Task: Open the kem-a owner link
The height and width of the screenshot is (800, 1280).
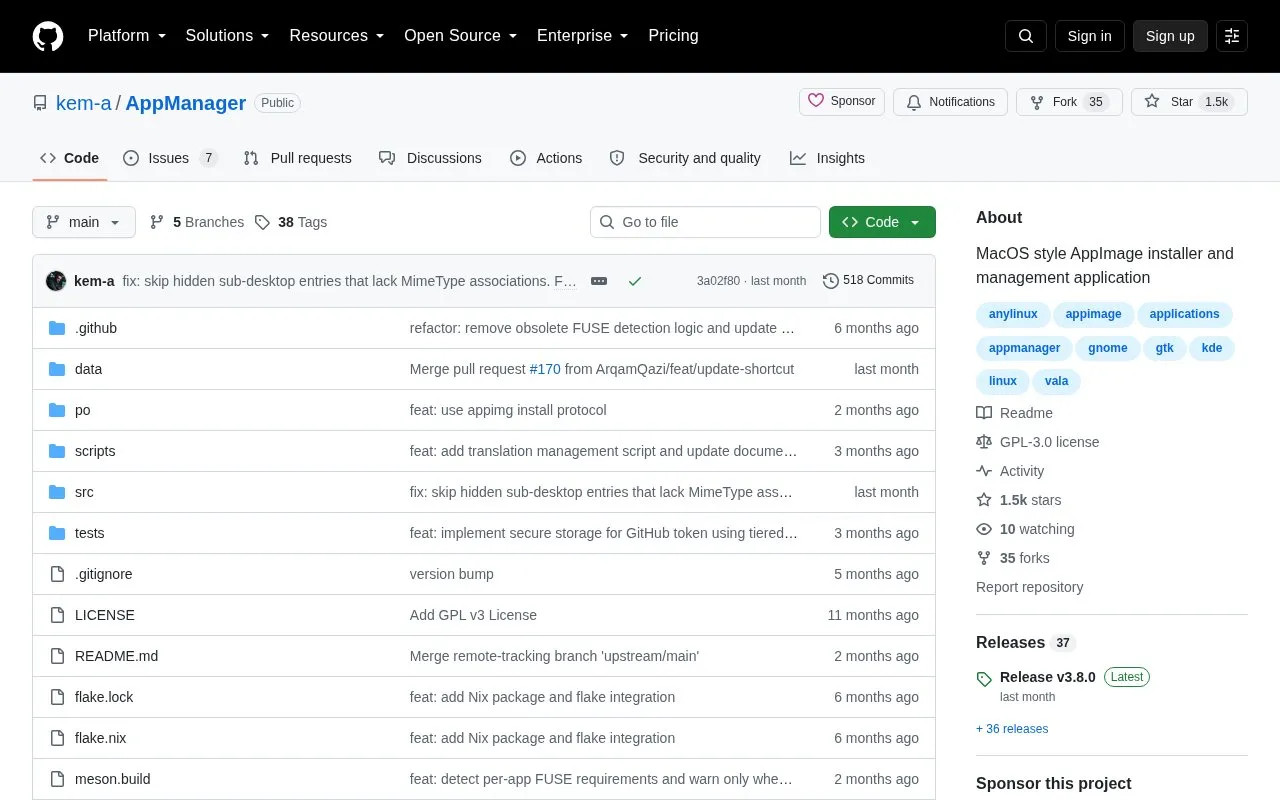Action: click(84, 103)
